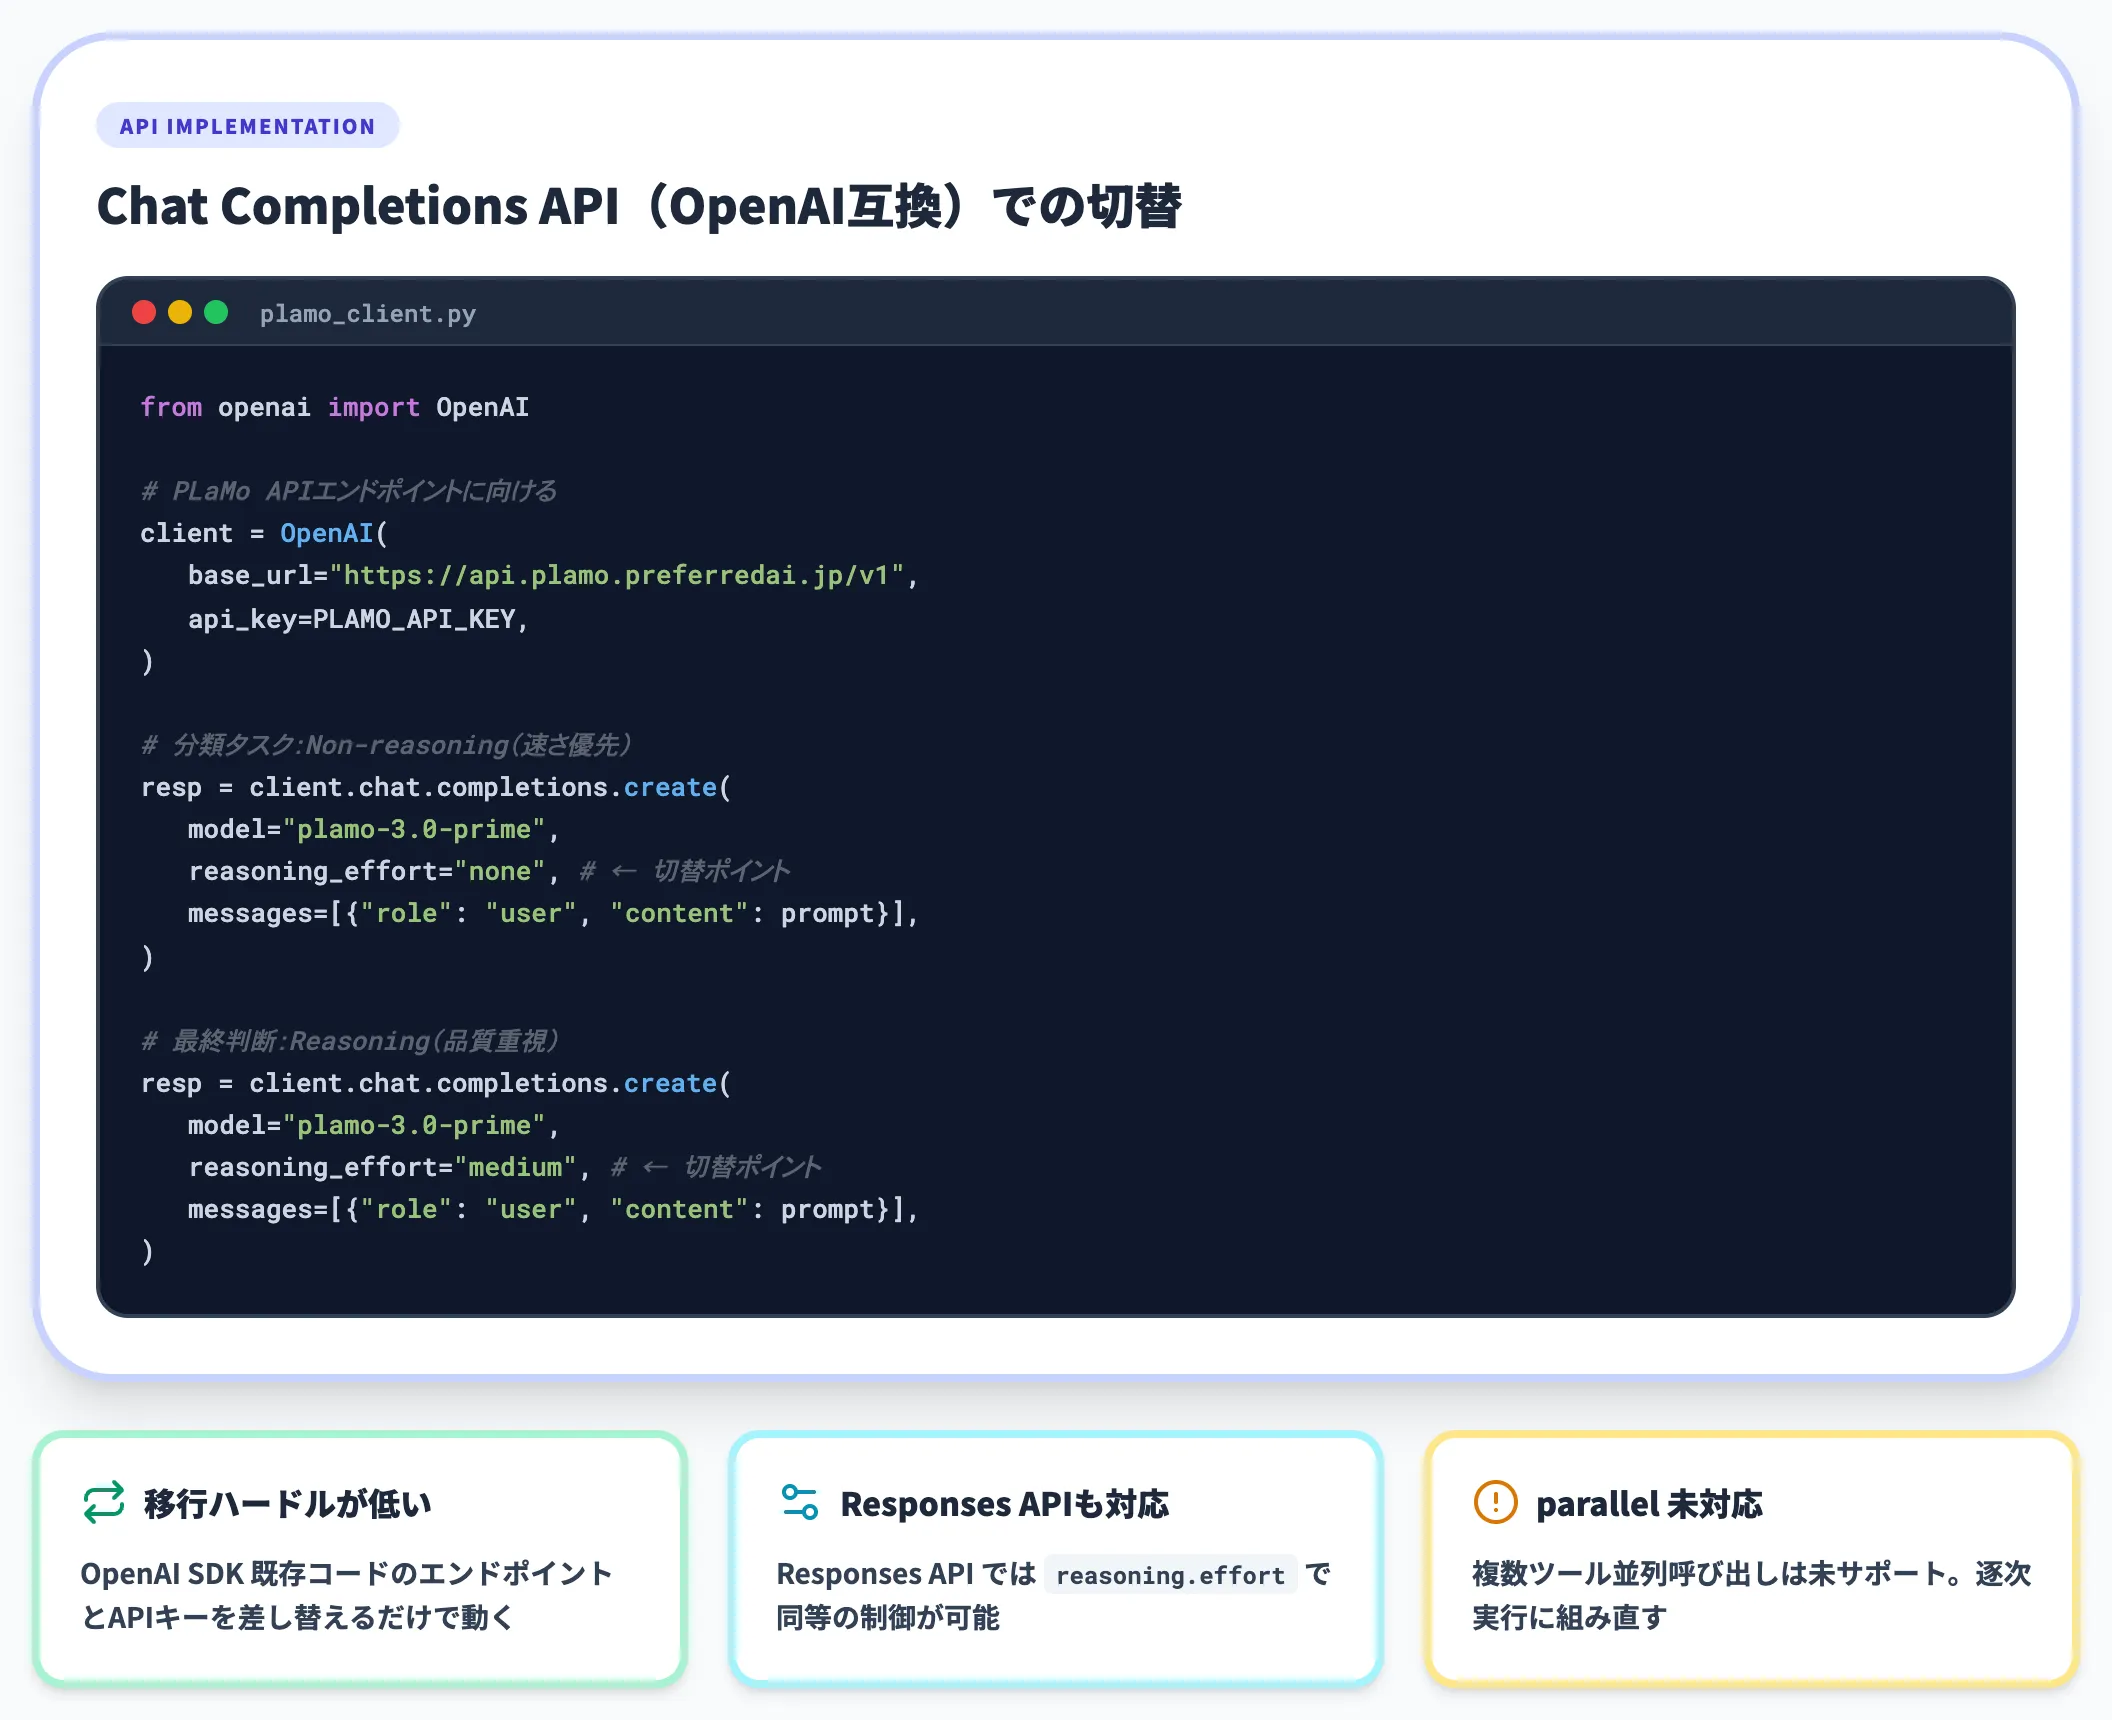Click the orange exclamation warning icon
The height and width of the screenshot is (1720, 2112).
point(1495,1502)
